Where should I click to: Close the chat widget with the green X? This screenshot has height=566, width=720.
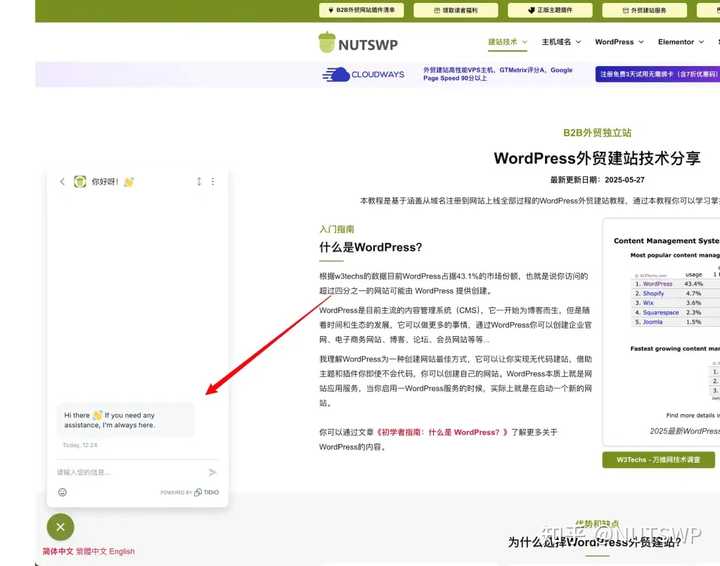[60, 527]
